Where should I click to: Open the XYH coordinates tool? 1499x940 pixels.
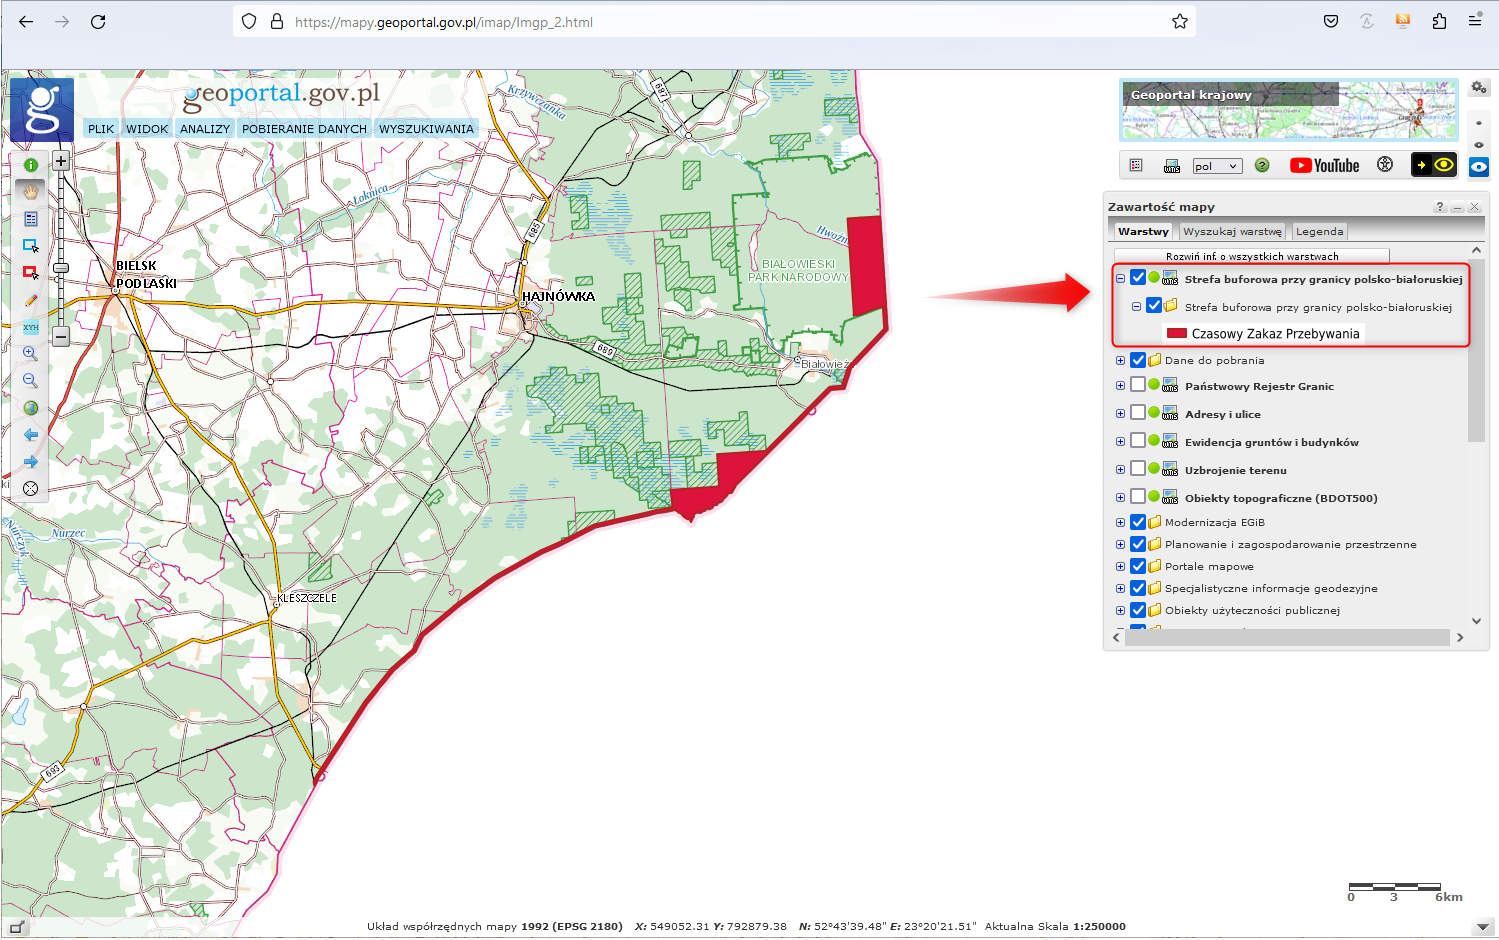tap(31, 327)
